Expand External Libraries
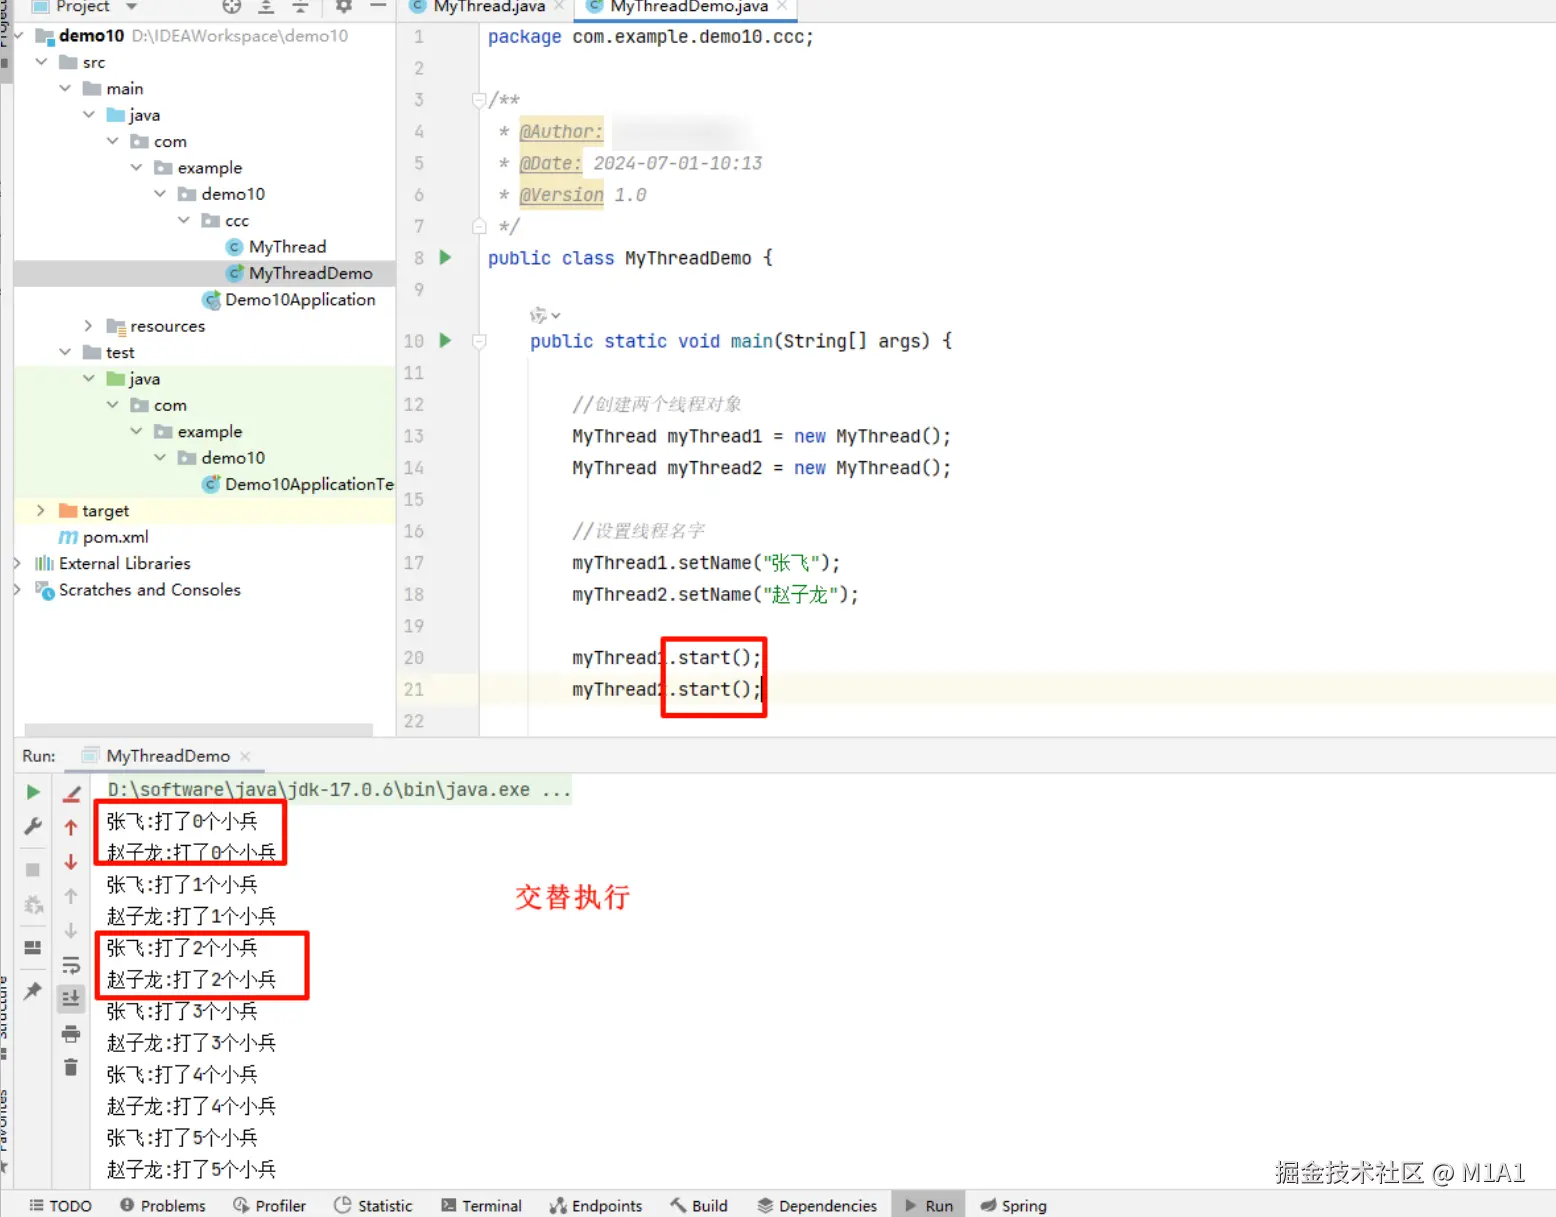Viewport: 1556px width, 1217px height. click(x=17, y=563)
